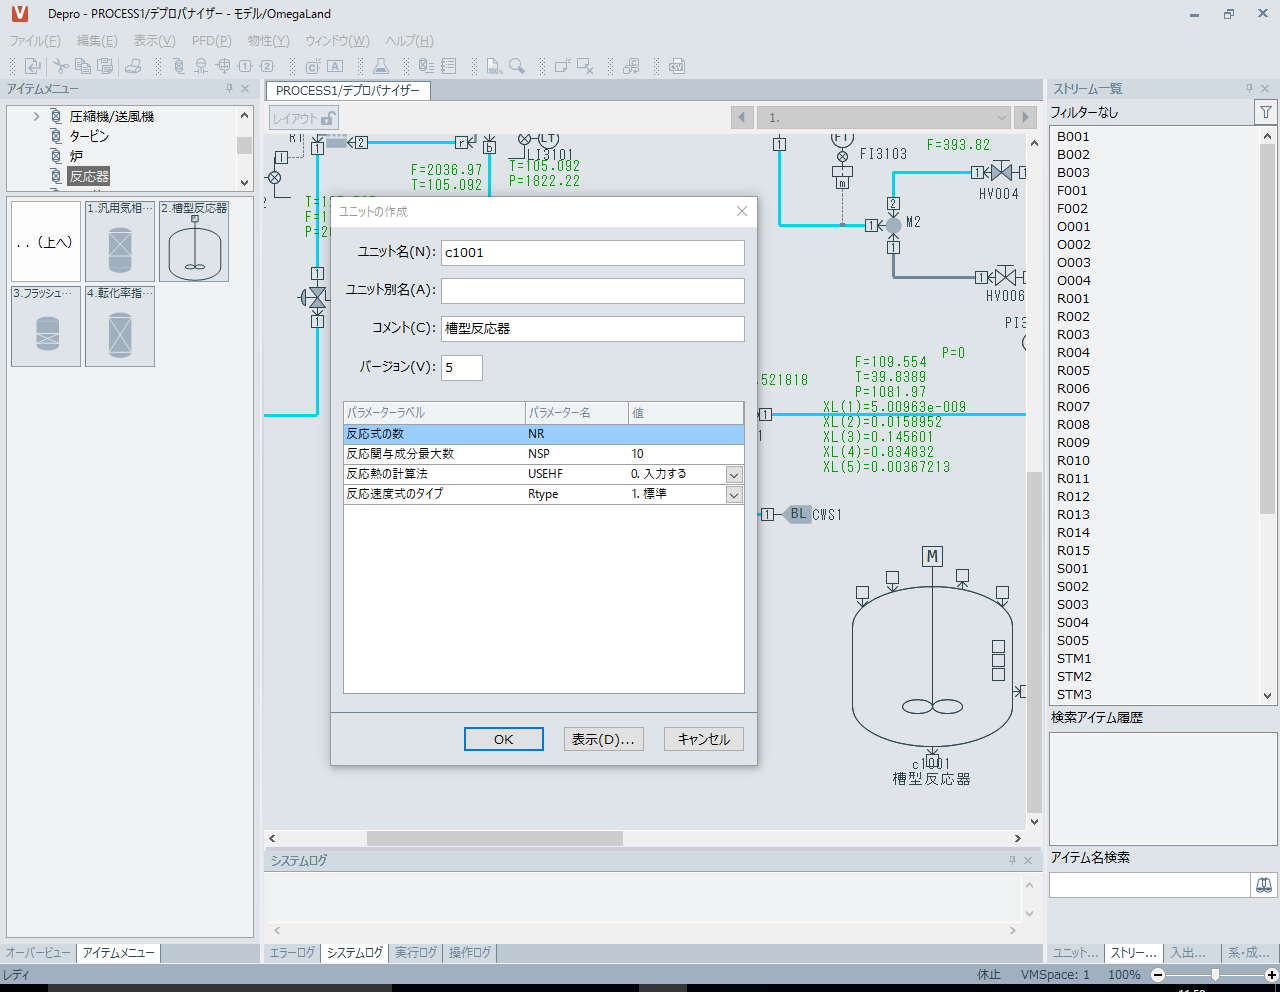Toggle the pin on ストリーム一覧 panel
The image size is (1280, 992).
[1249, 89]
